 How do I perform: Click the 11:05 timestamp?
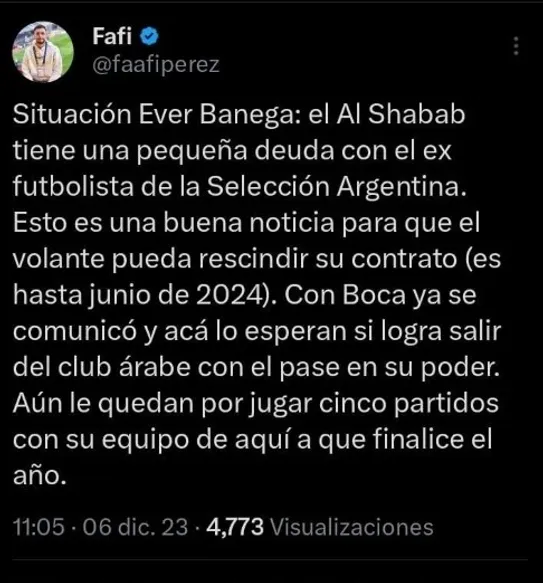click(x=39, y=527)
